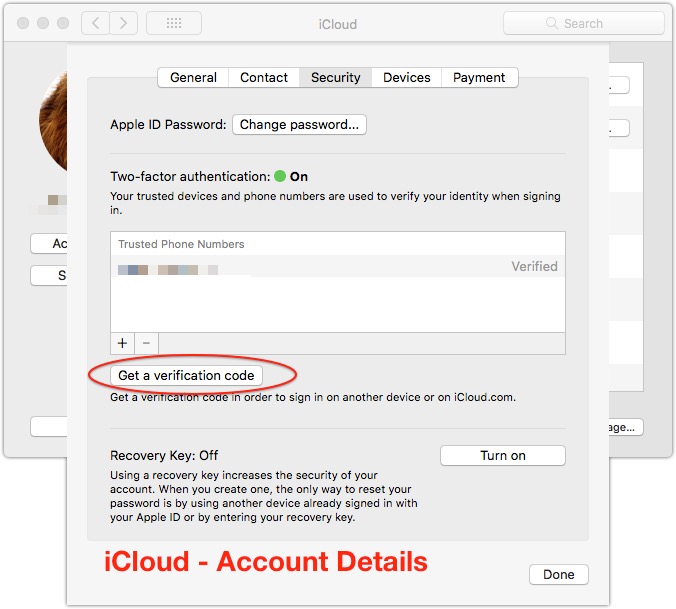Remove phone number with minus button
Screen dimensions: 676x609
(x=146, y=343)
